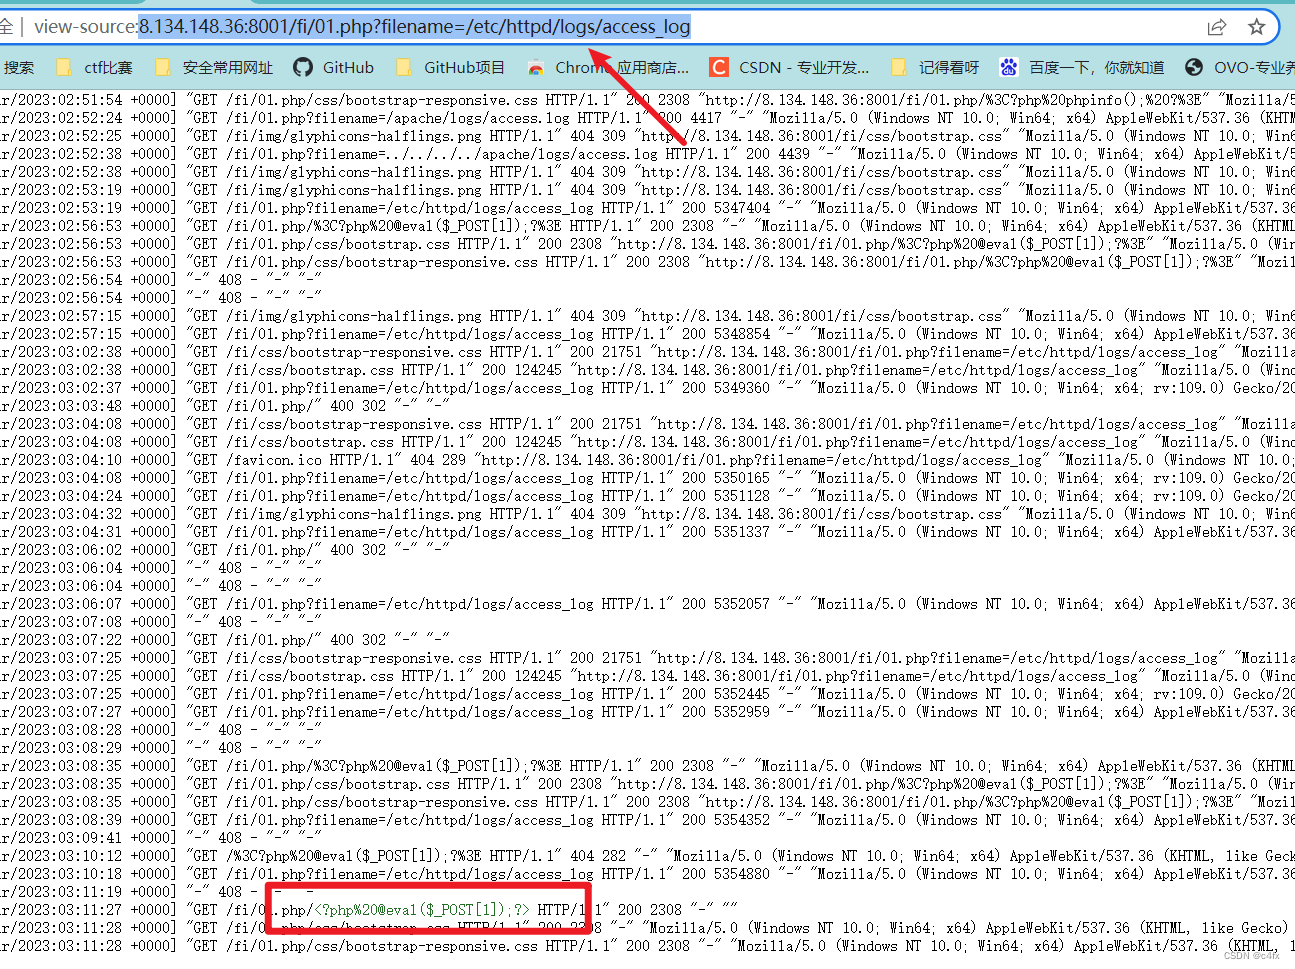Click the share page icon in address bar

(x=1217, y=27)
